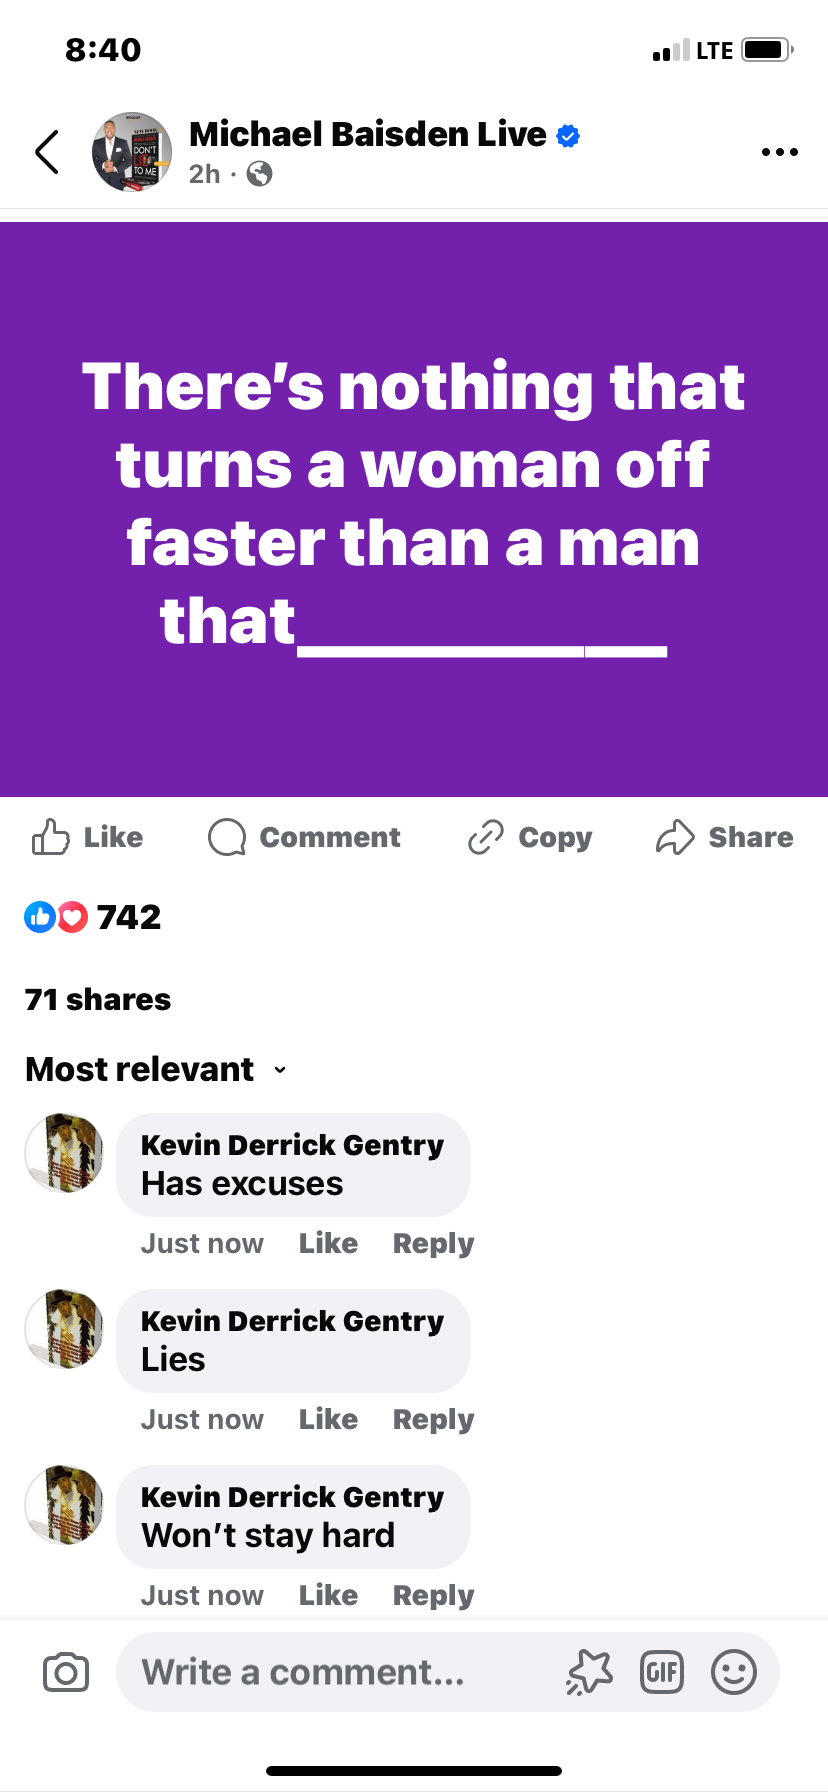View the 742 reactions list

(x=93, y=917)
